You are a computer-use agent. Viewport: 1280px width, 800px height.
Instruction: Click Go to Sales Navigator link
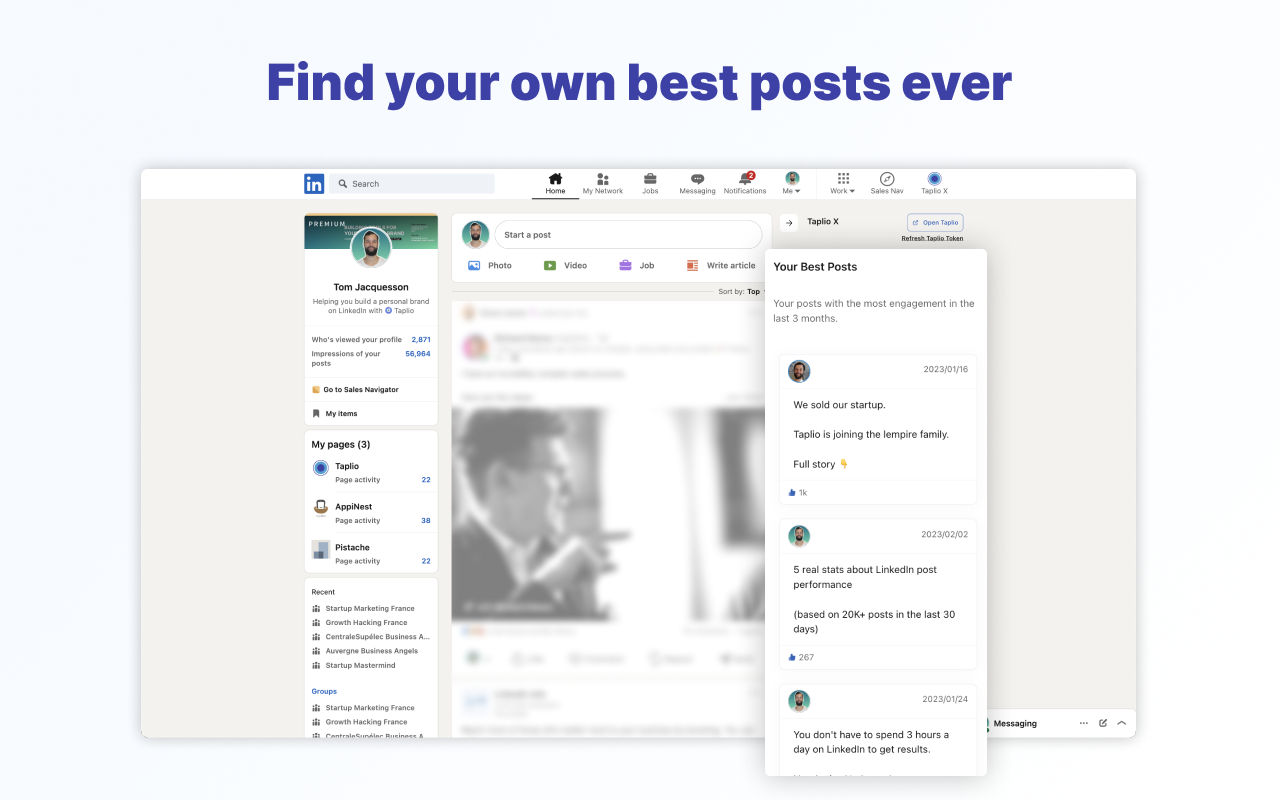tap(355, 390)
